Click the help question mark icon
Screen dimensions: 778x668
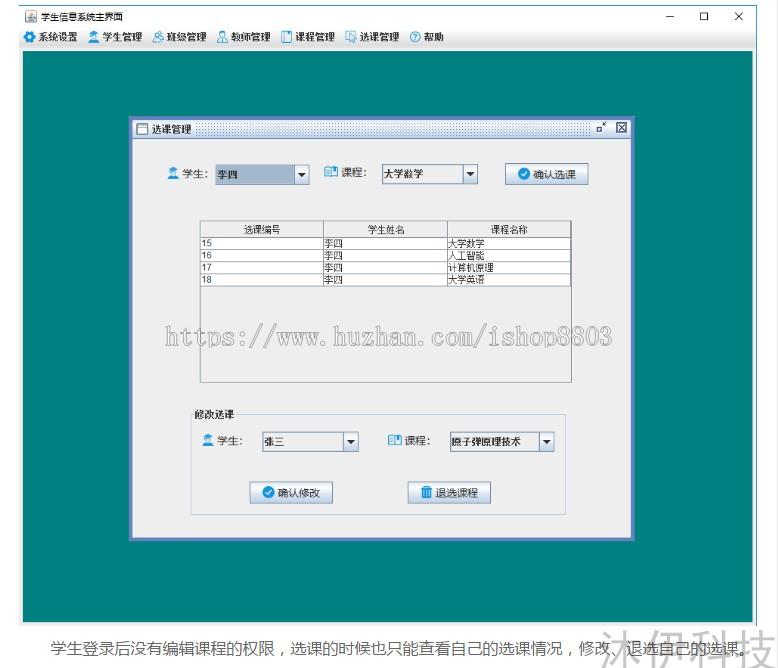(x=415, y=37)
